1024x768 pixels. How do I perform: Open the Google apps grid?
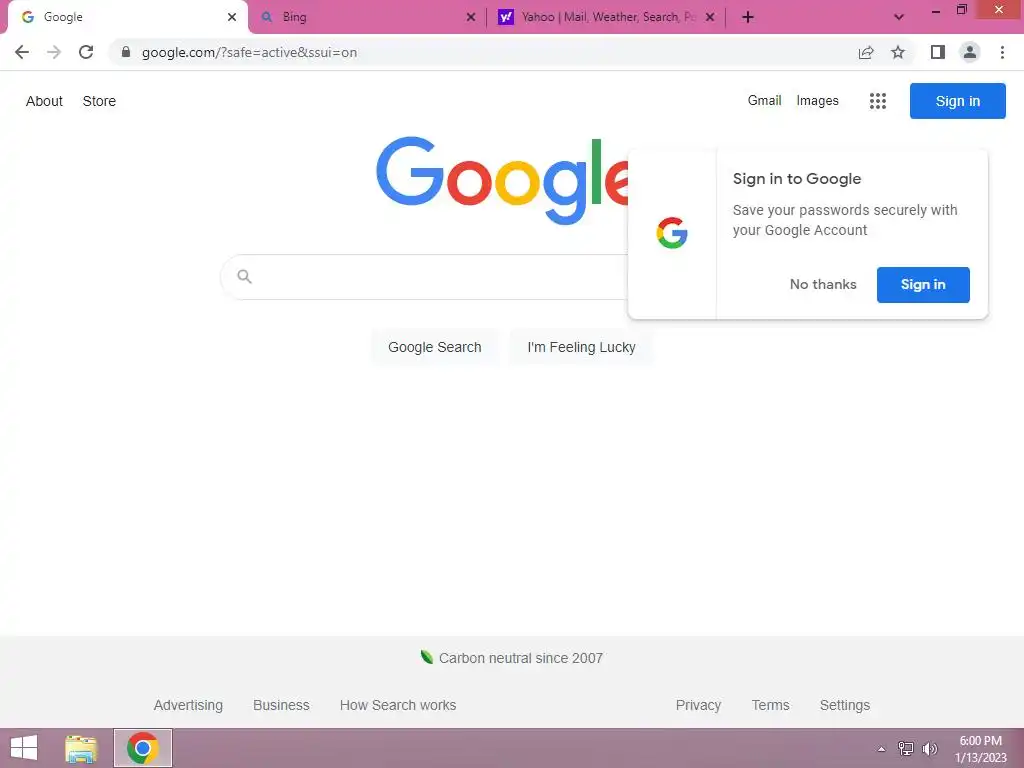[x=878, y=101]
